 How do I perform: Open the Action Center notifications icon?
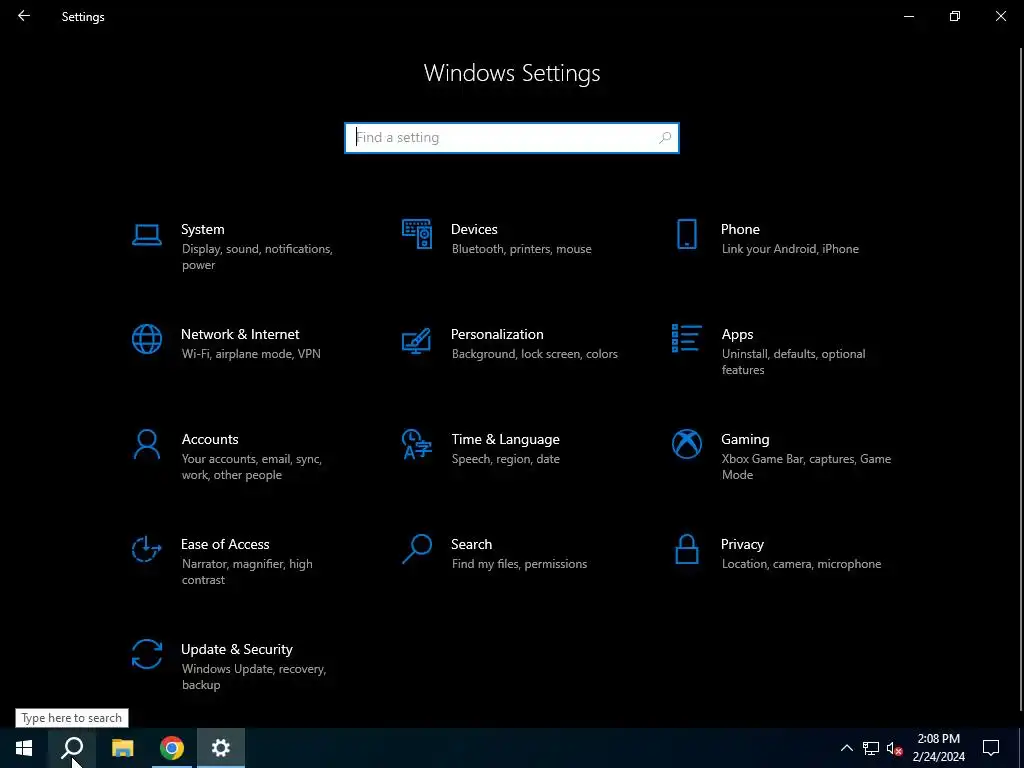(991, 748)
